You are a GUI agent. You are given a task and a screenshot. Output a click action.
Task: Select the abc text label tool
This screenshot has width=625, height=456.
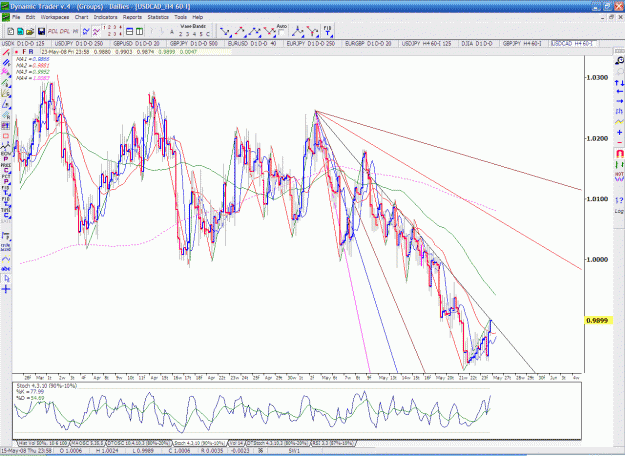tap(6, 269)
